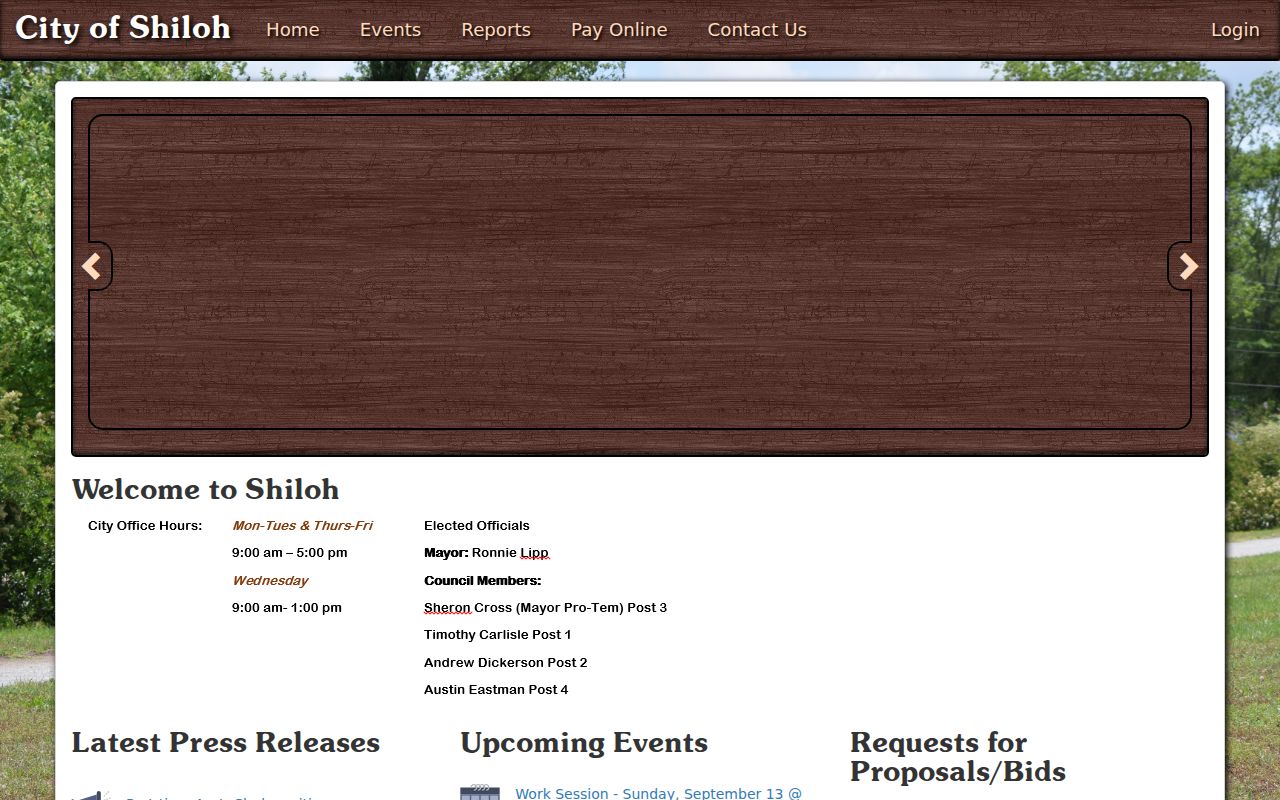Click the Wednesday label
This screenshot has width=1280, height=800.
270,580
